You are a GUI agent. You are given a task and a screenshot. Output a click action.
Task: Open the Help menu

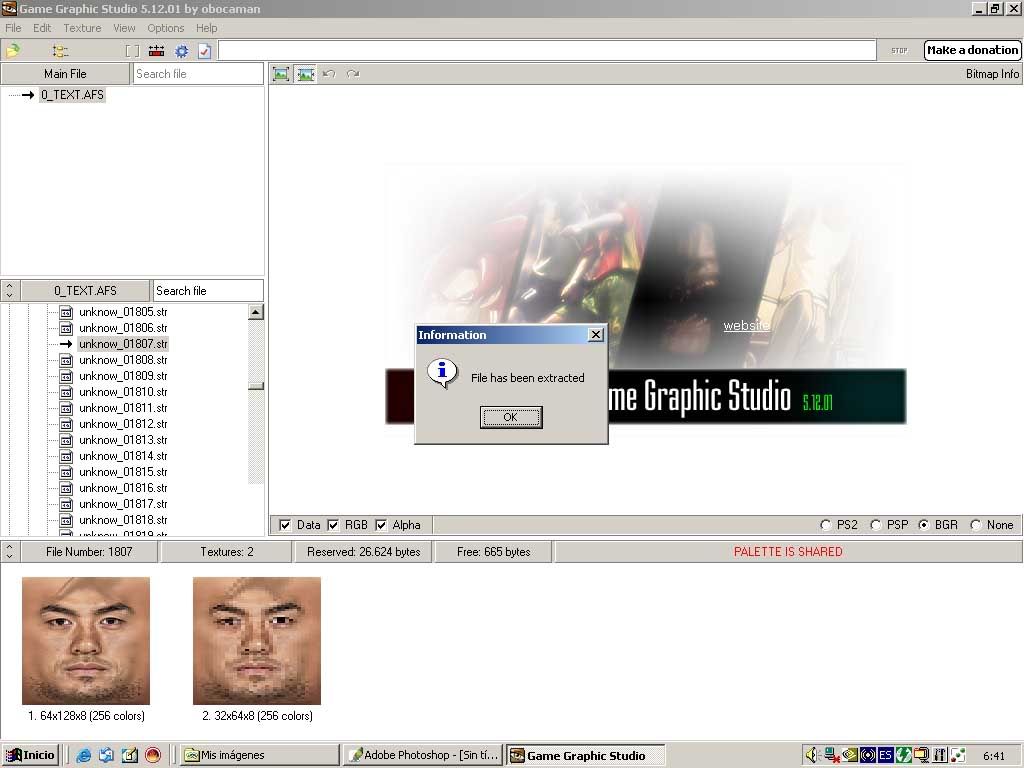coord(206,28)
